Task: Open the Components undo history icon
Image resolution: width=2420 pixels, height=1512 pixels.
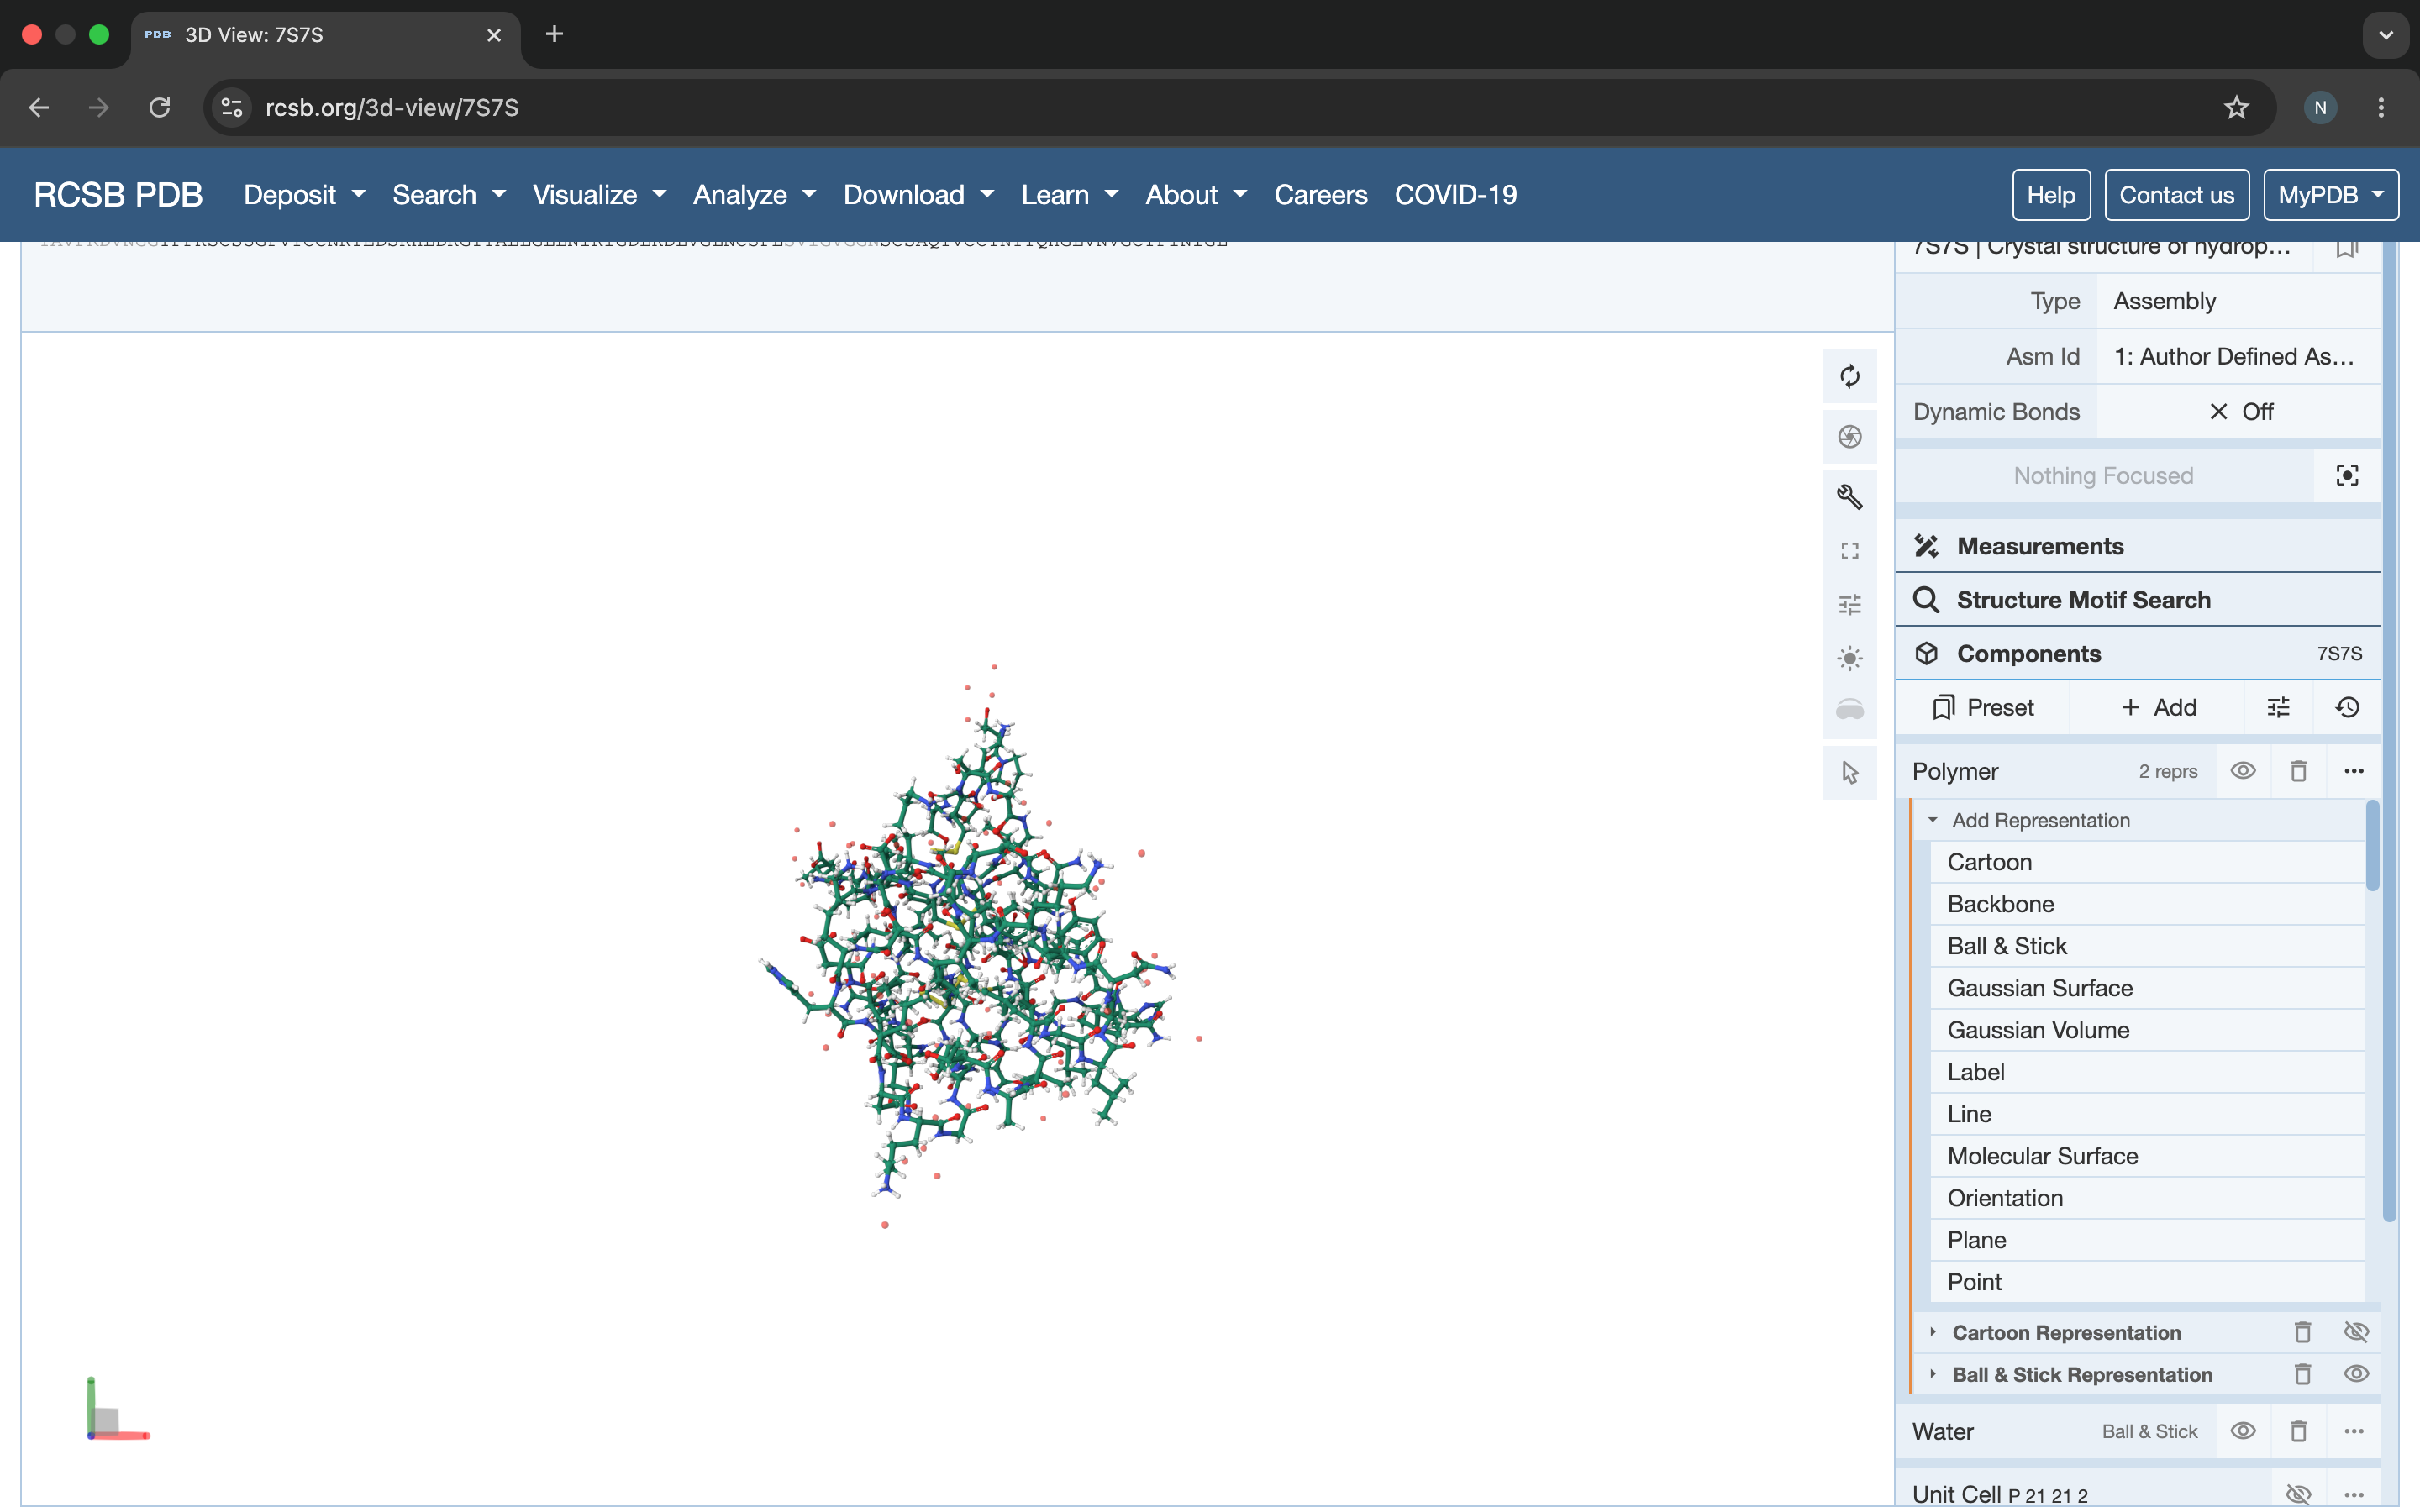Action: point(2347,707)
